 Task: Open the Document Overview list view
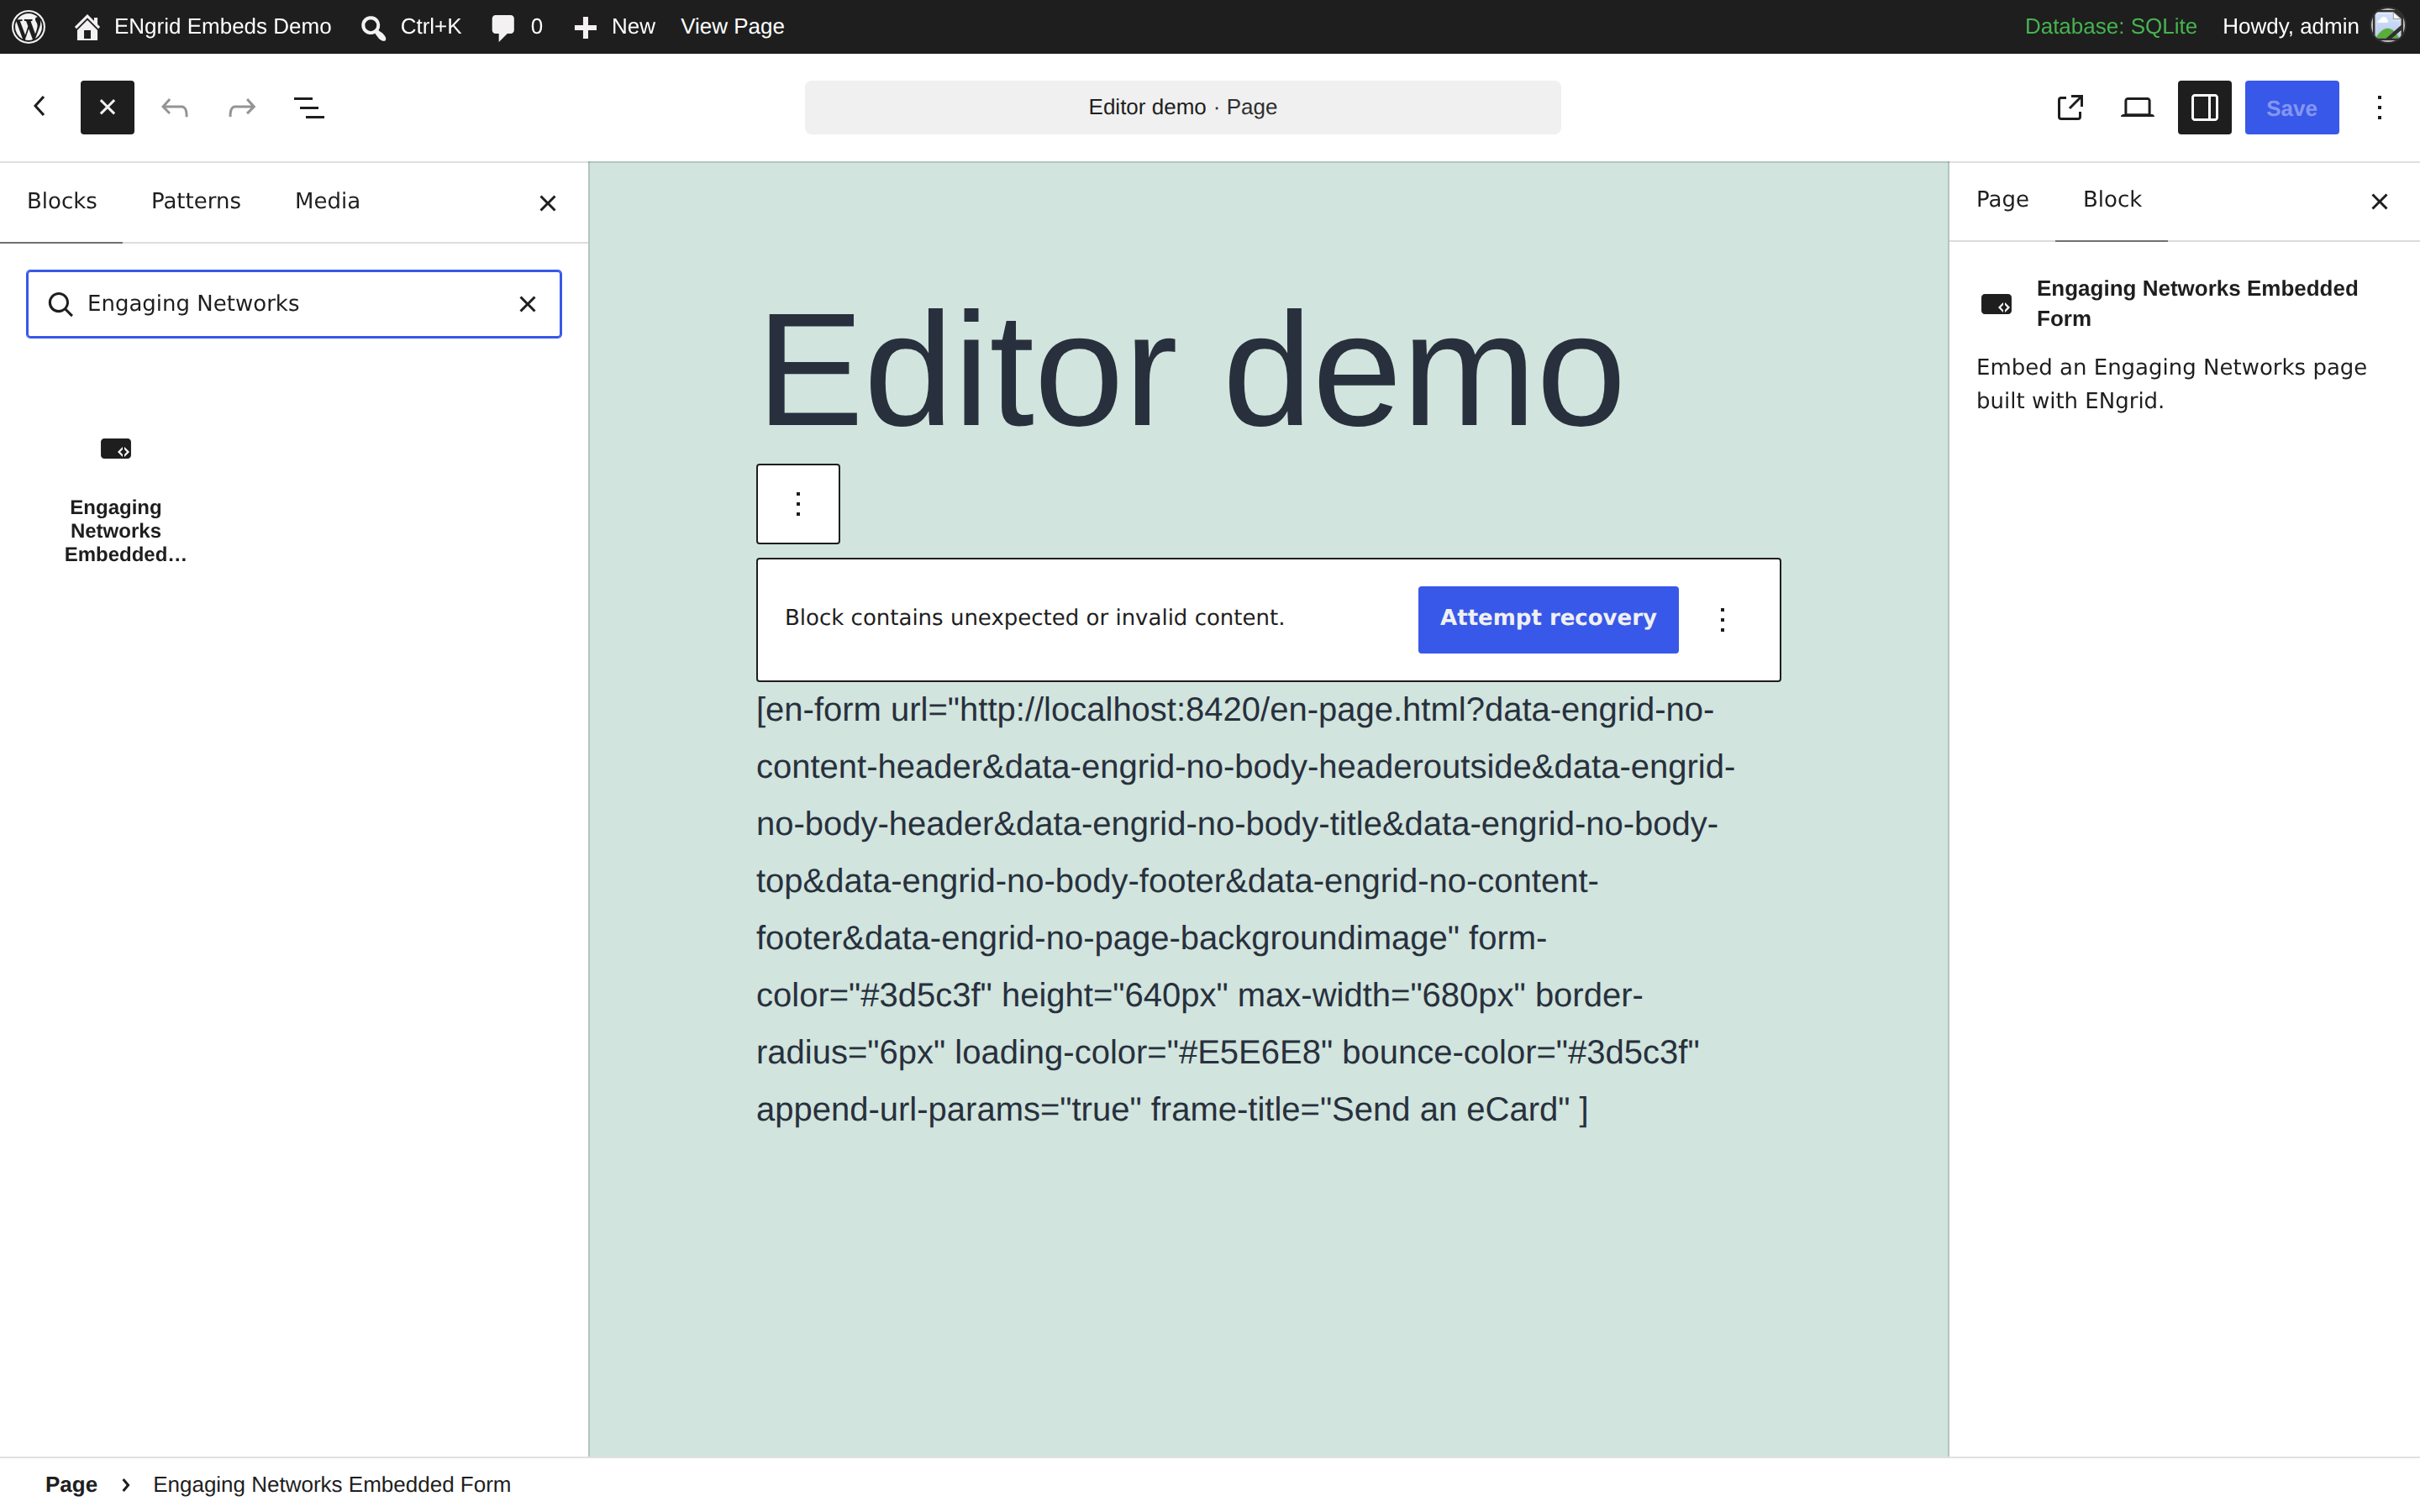pos(309,107)
